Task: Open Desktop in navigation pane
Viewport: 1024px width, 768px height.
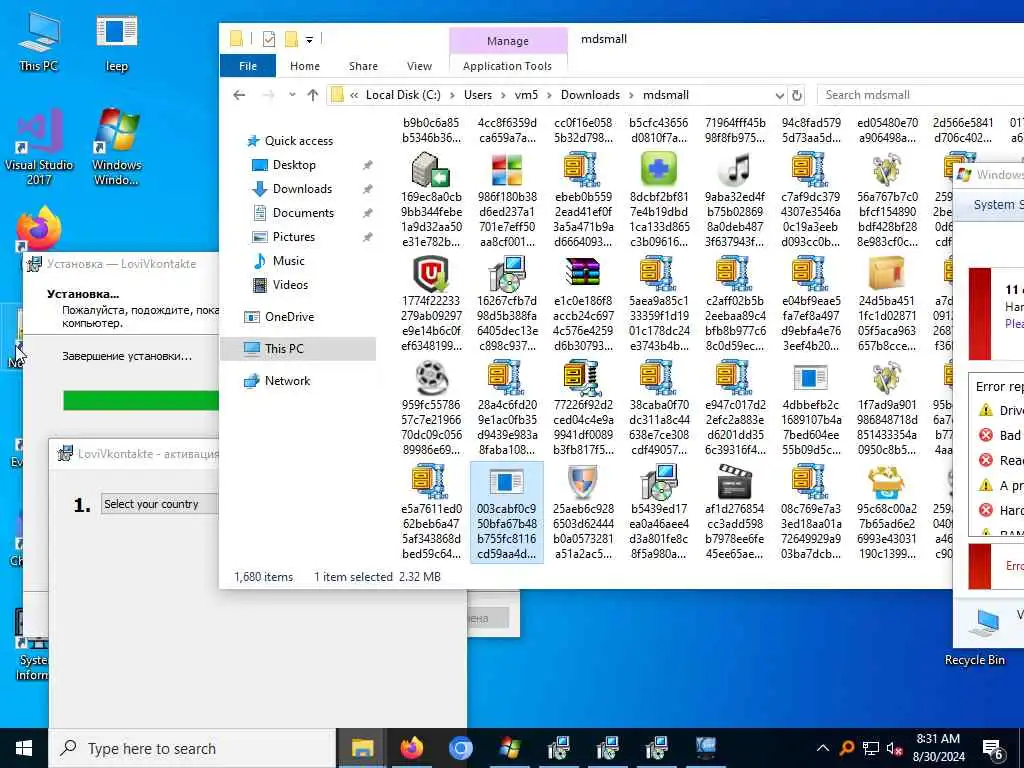Action: (294, 165)
